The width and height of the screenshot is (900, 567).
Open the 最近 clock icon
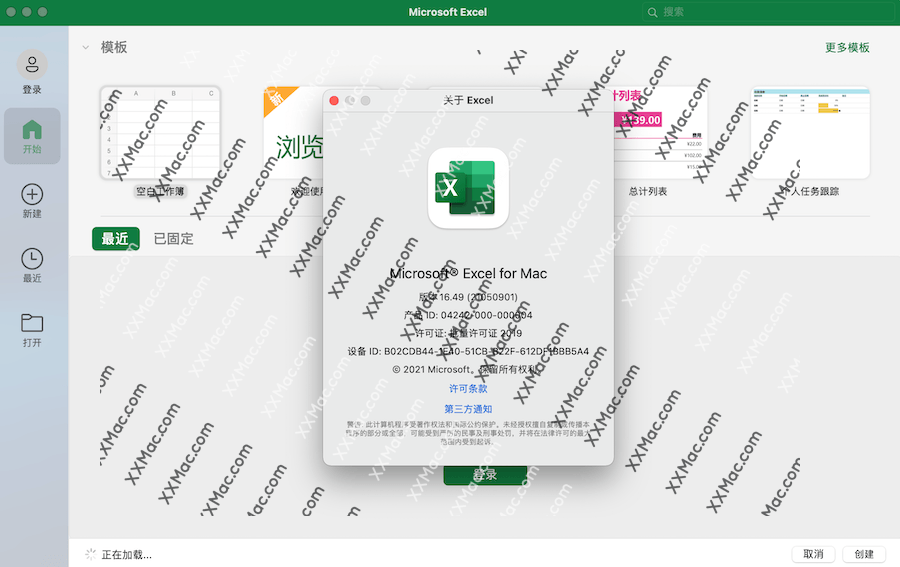[32, 259]
